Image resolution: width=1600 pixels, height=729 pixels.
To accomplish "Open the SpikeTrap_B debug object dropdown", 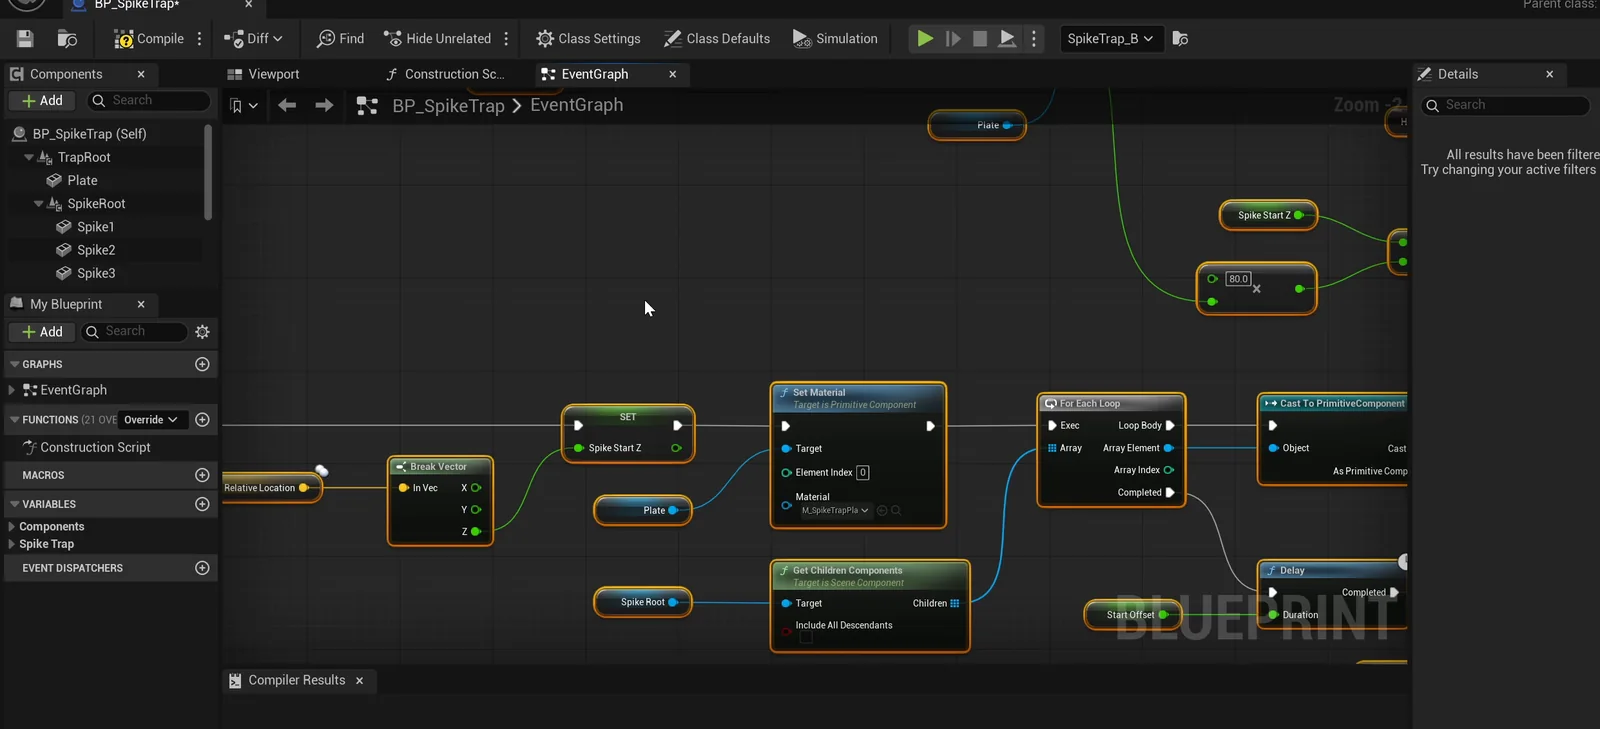I will 1110,39.
